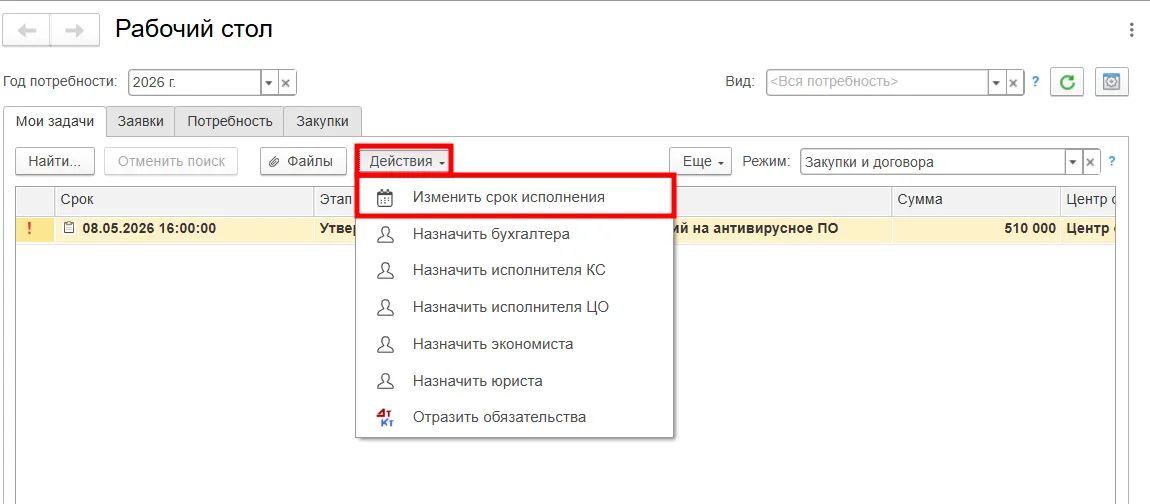Select the 08.05.2026 16:00:00 cell

pyautogui.click(x=185, y=228)
